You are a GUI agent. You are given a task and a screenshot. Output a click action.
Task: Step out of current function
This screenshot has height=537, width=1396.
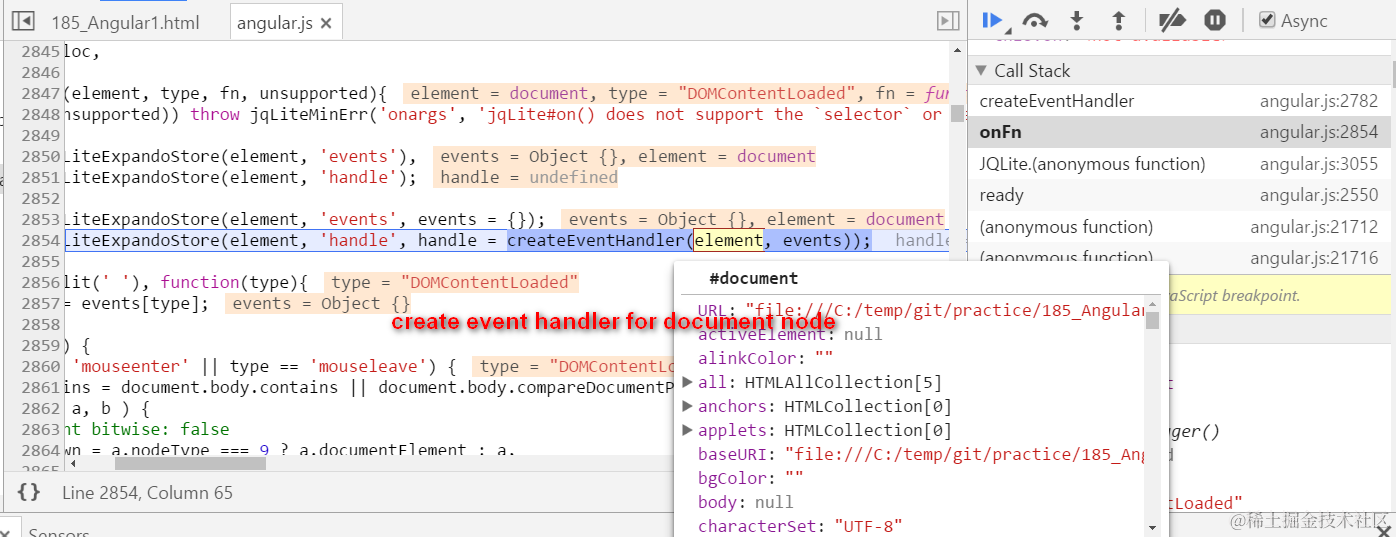click(1119, 20)
